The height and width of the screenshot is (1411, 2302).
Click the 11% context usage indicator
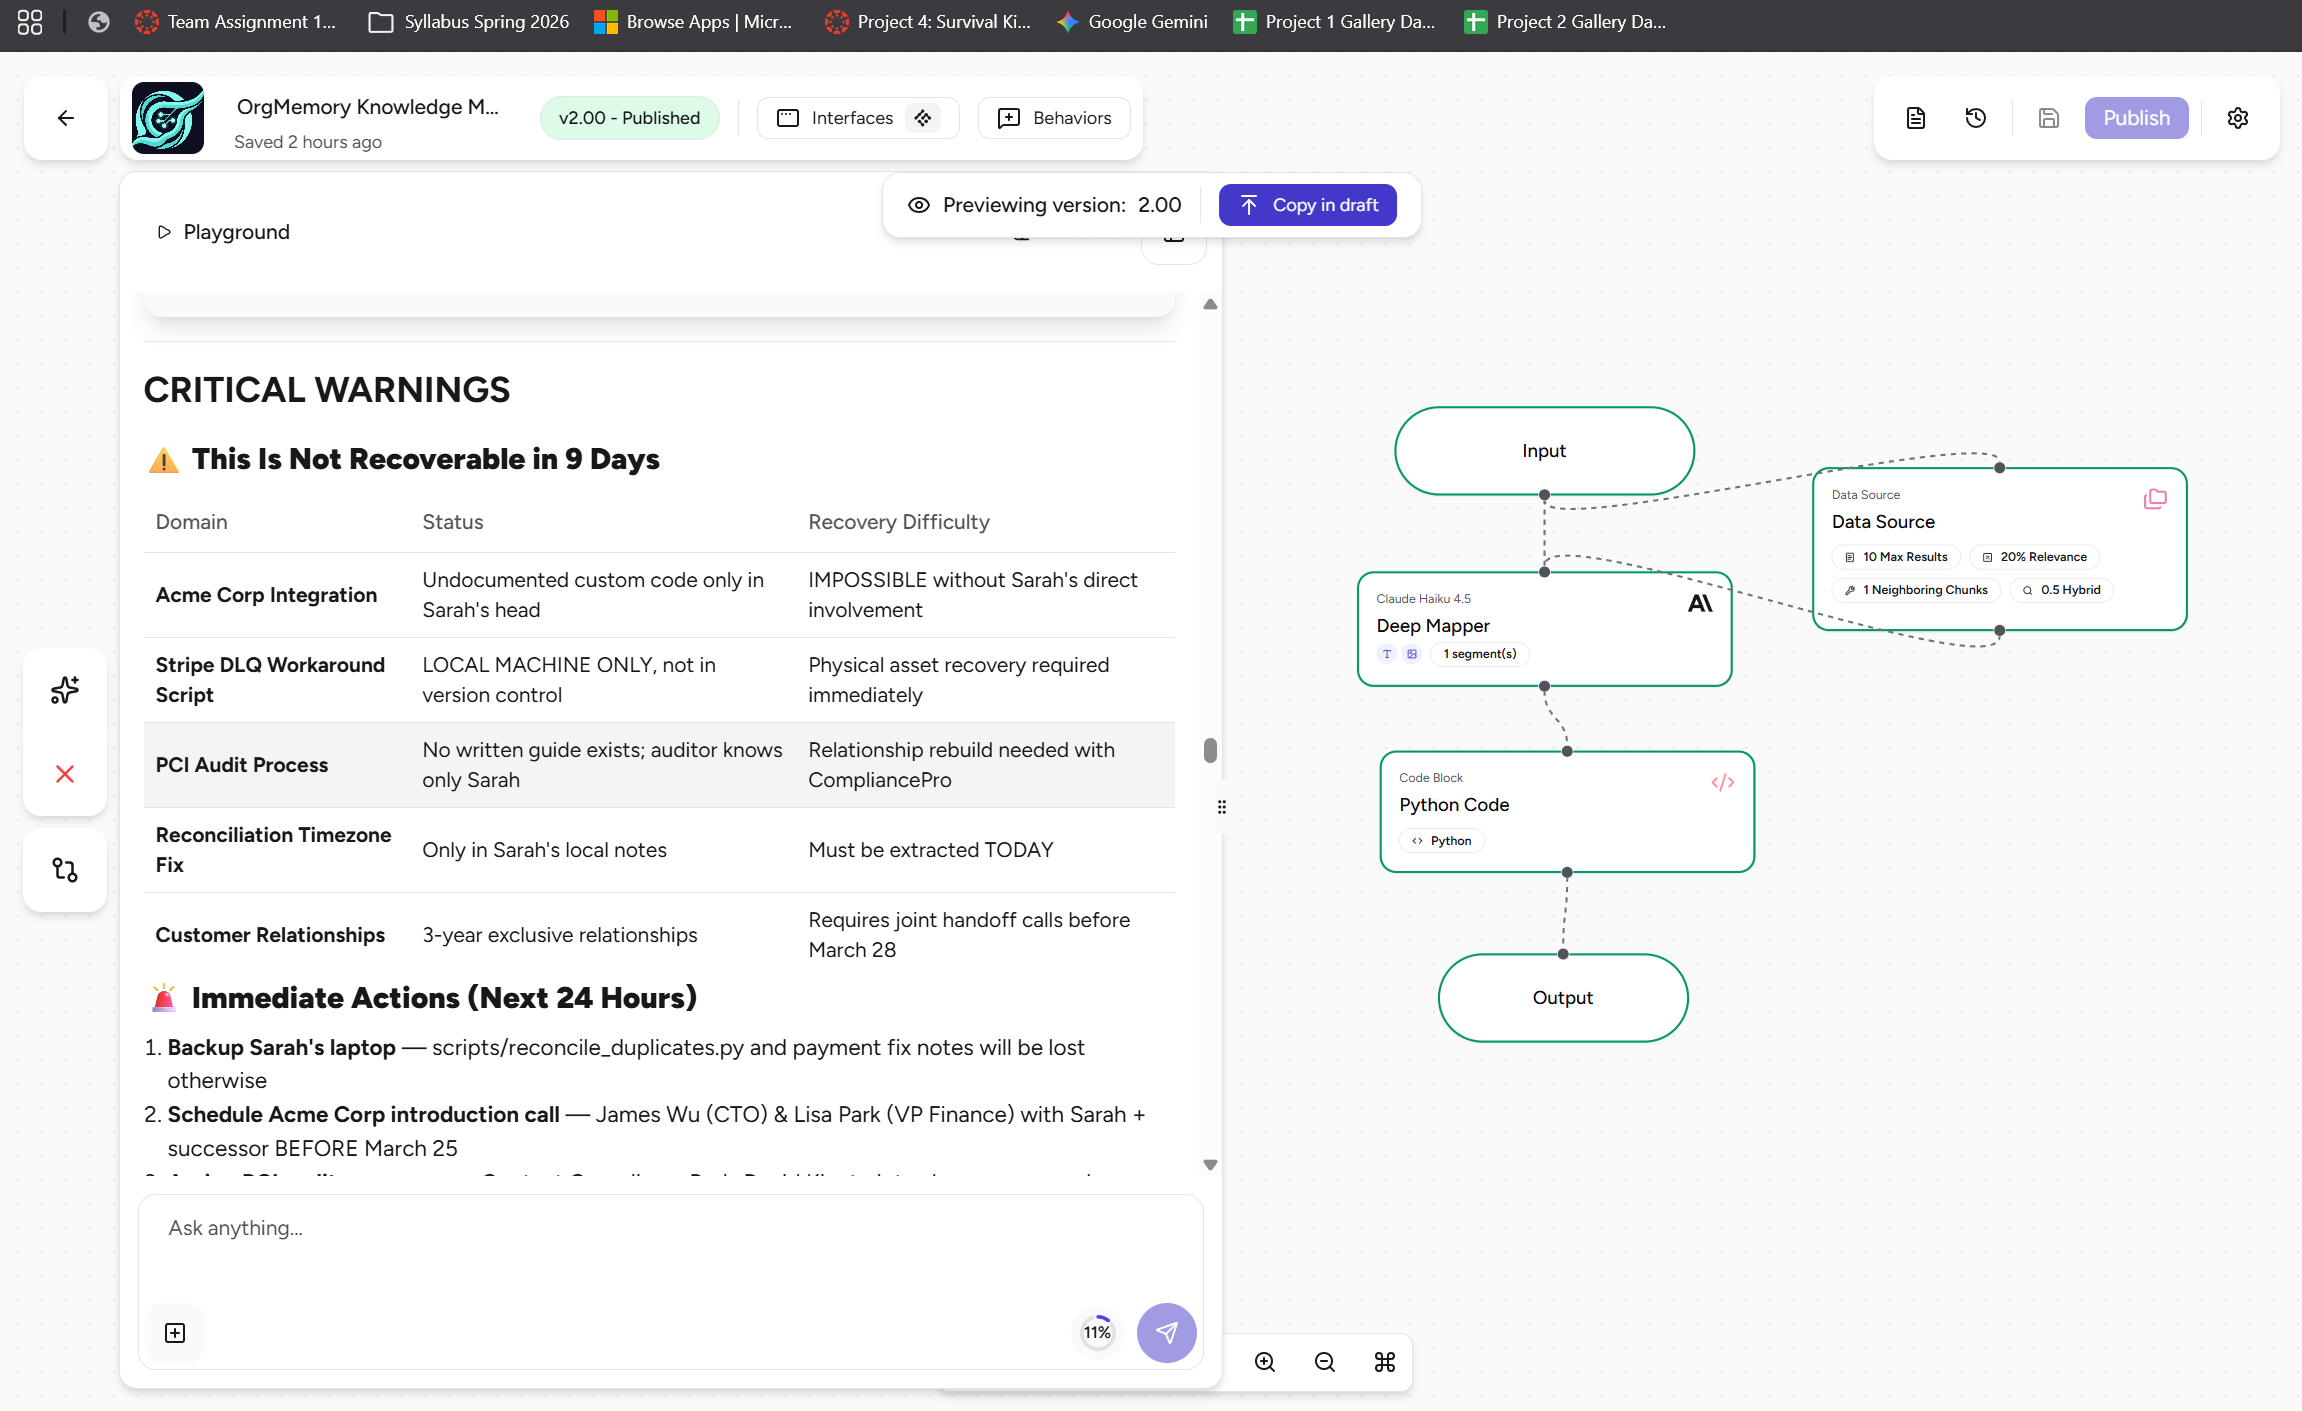[1097, 1332]
